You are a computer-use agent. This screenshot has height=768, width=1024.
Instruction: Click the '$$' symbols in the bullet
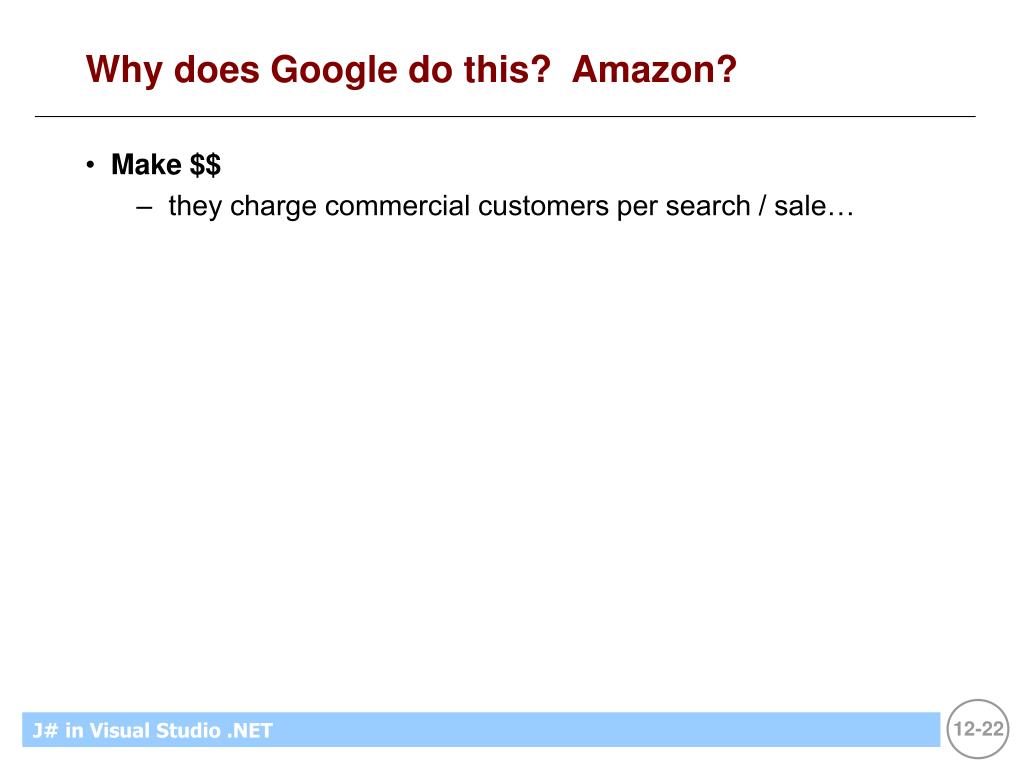point(205,165)
